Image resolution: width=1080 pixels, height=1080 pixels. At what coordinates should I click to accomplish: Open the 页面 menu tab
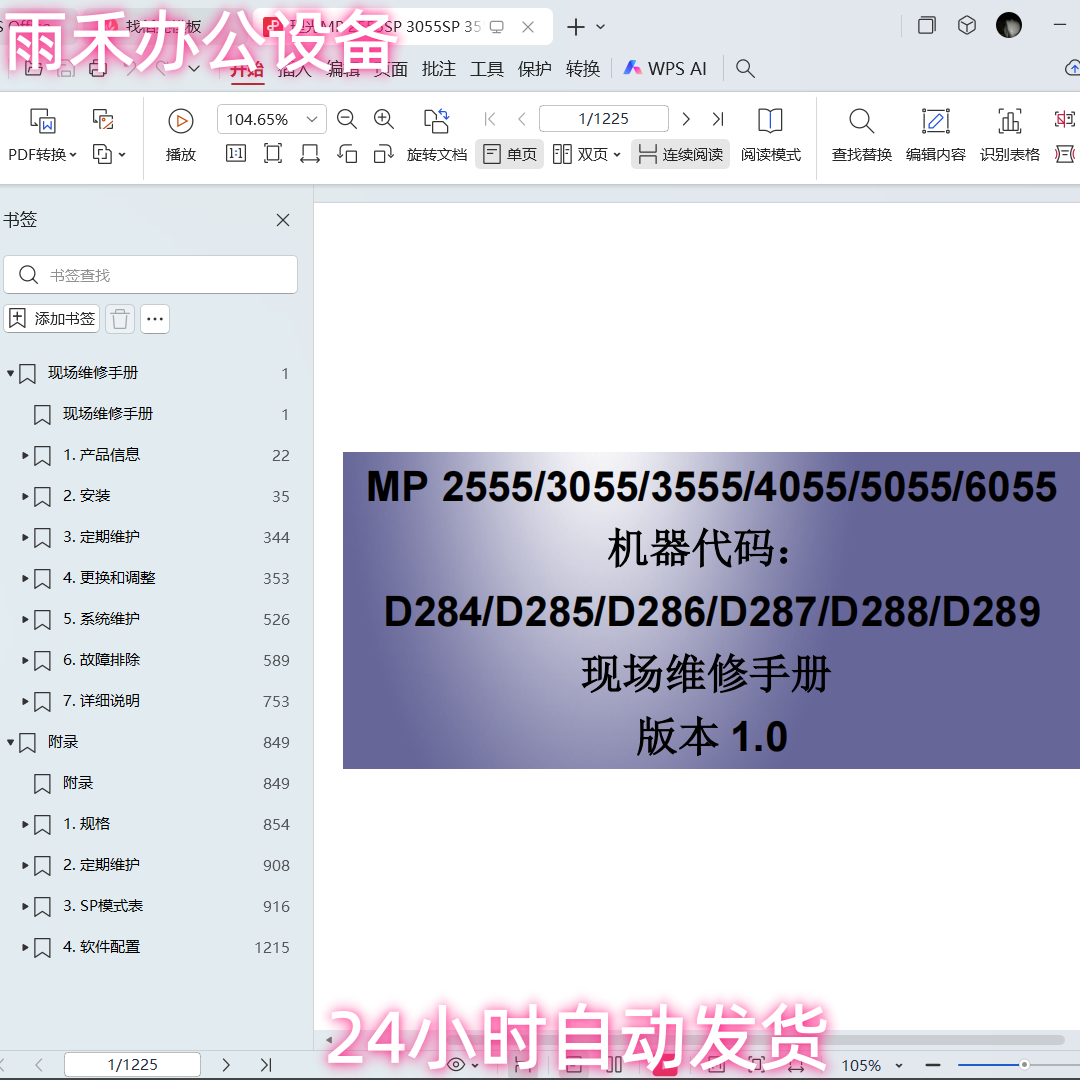click(391, 69)
